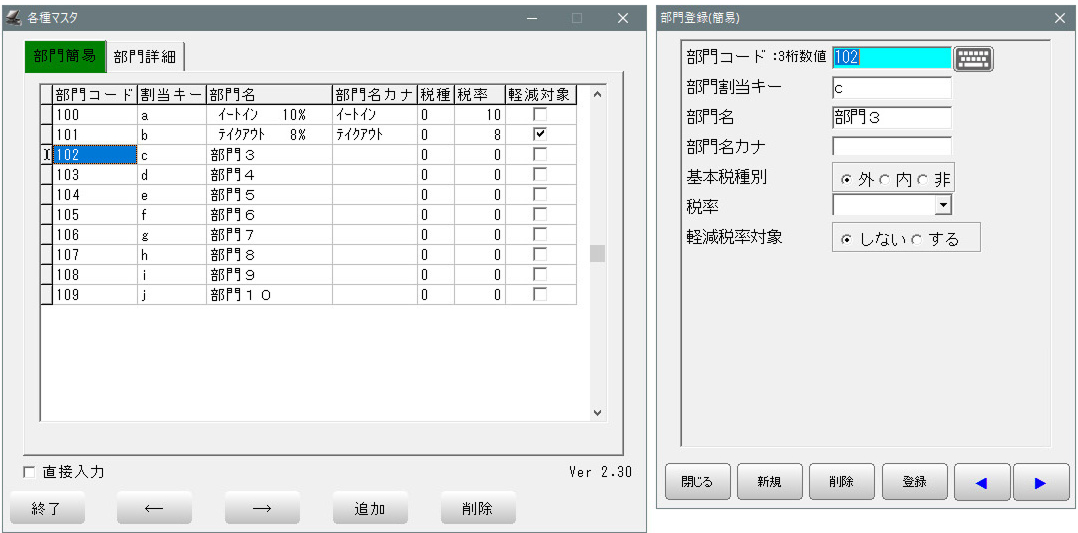Enable the 直接入力 checkbox
This screenshot has height=533, width=1078.
pyautogui.click(x=29, y=472)
